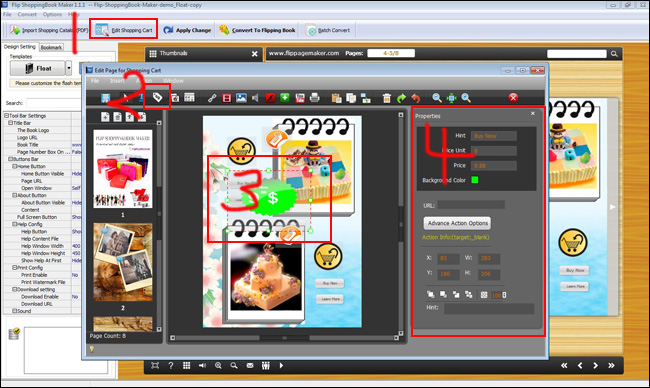Image resolution: width=650 pixels, height=388 pixels.
Task: Open the Options menu in the main window
Action: click(52, 15)
